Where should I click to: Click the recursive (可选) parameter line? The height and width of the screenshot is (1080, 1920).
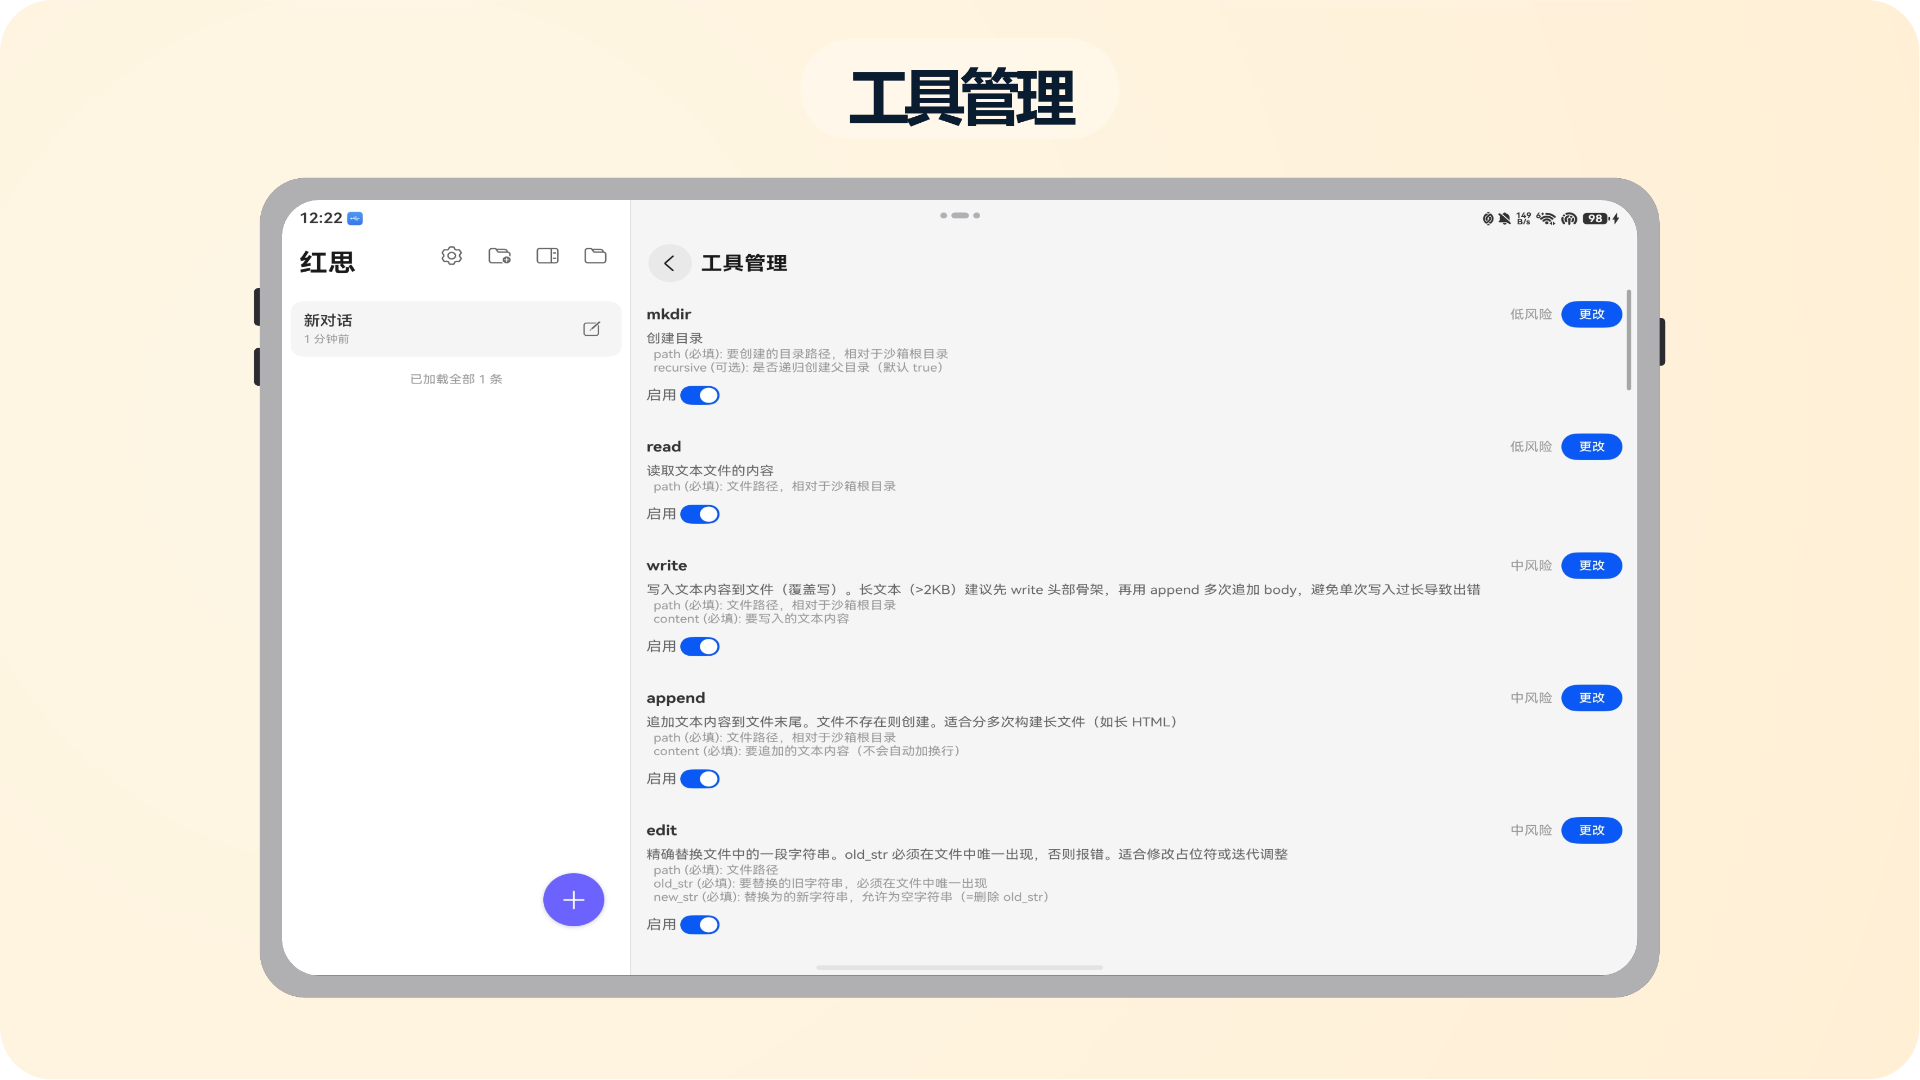tap(798, 368)
